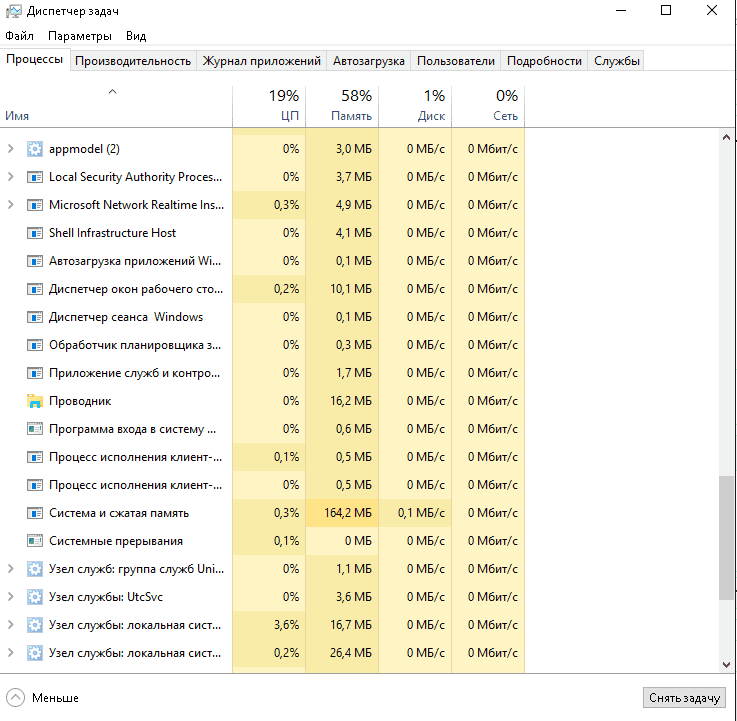Click the Система и сжатая память icon

(35, 513)
